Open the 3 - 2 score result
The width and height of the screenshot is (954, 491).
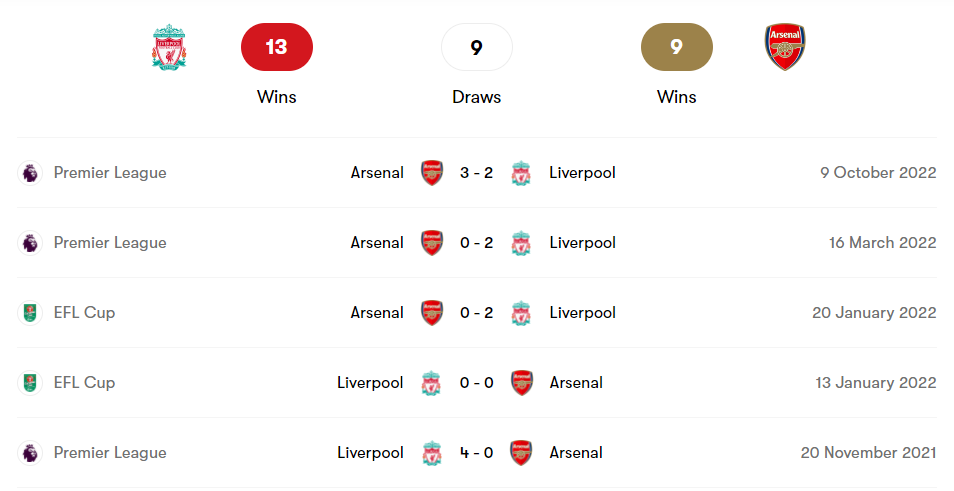[476, 173]
